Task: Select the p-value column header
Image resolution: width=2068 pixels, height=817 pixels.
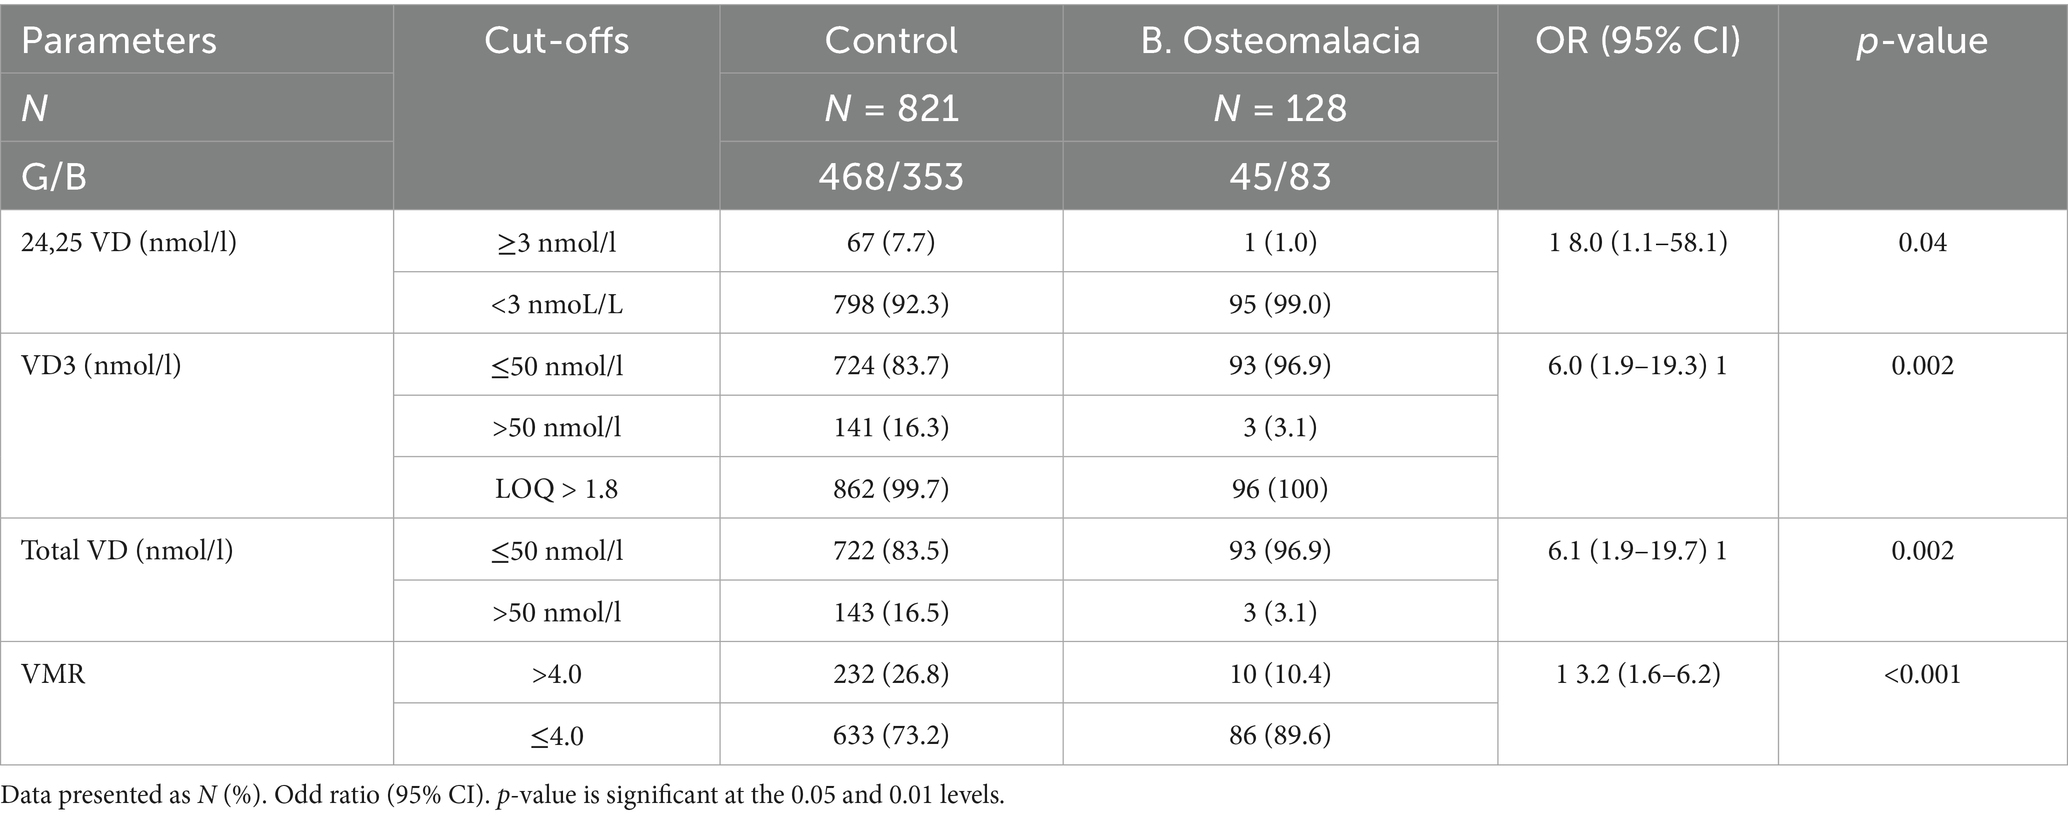Action: point(1922,40)
